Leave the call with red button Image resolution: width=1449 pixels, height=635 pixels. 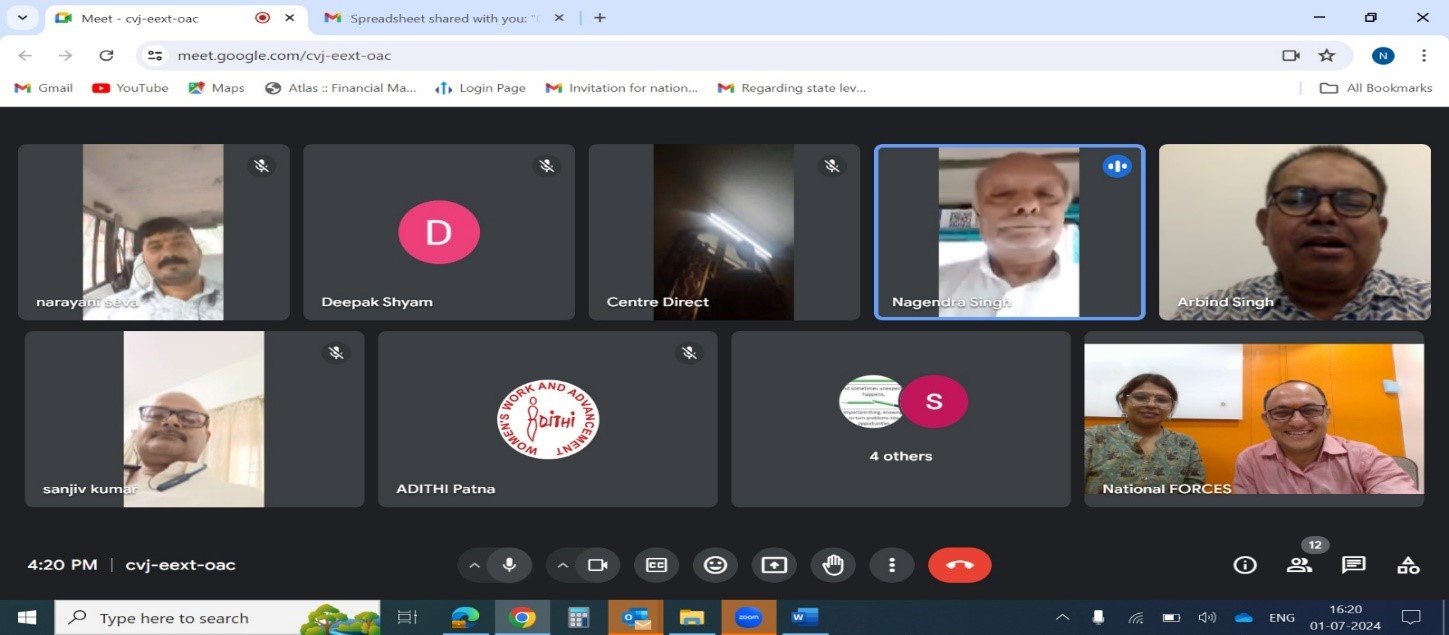point(959,565)
